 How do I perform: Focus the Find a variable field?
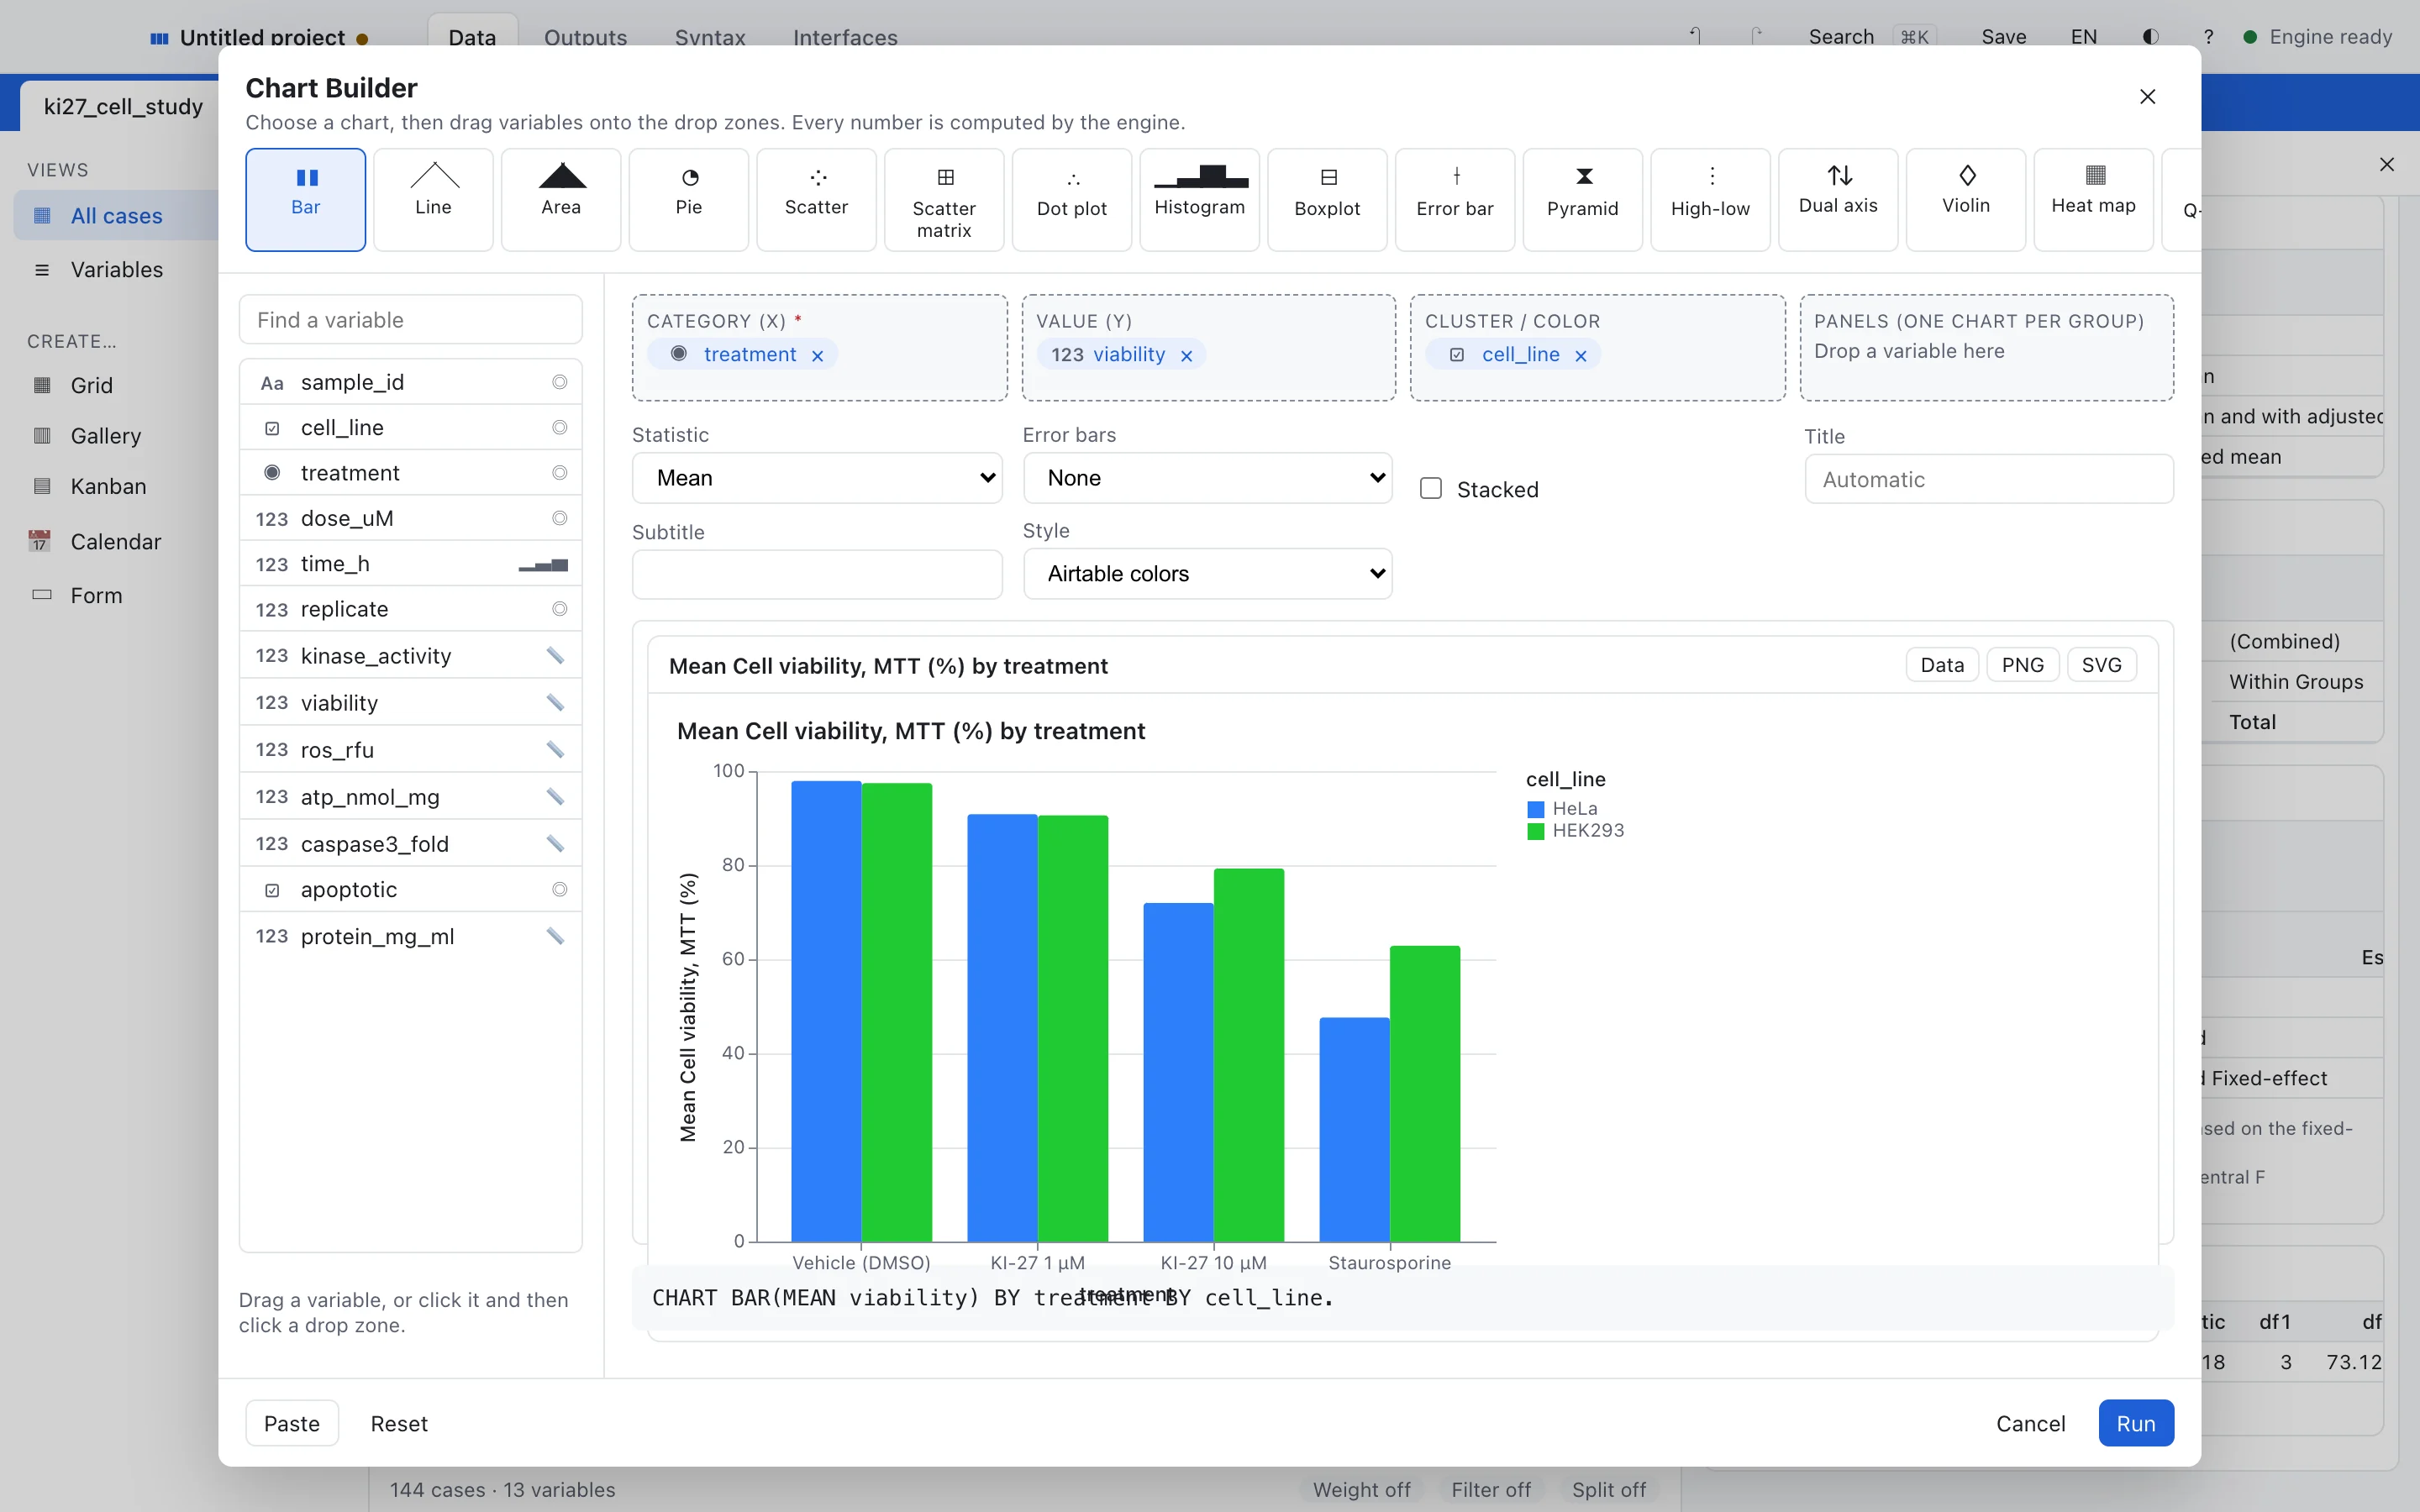tap(410, 320)
